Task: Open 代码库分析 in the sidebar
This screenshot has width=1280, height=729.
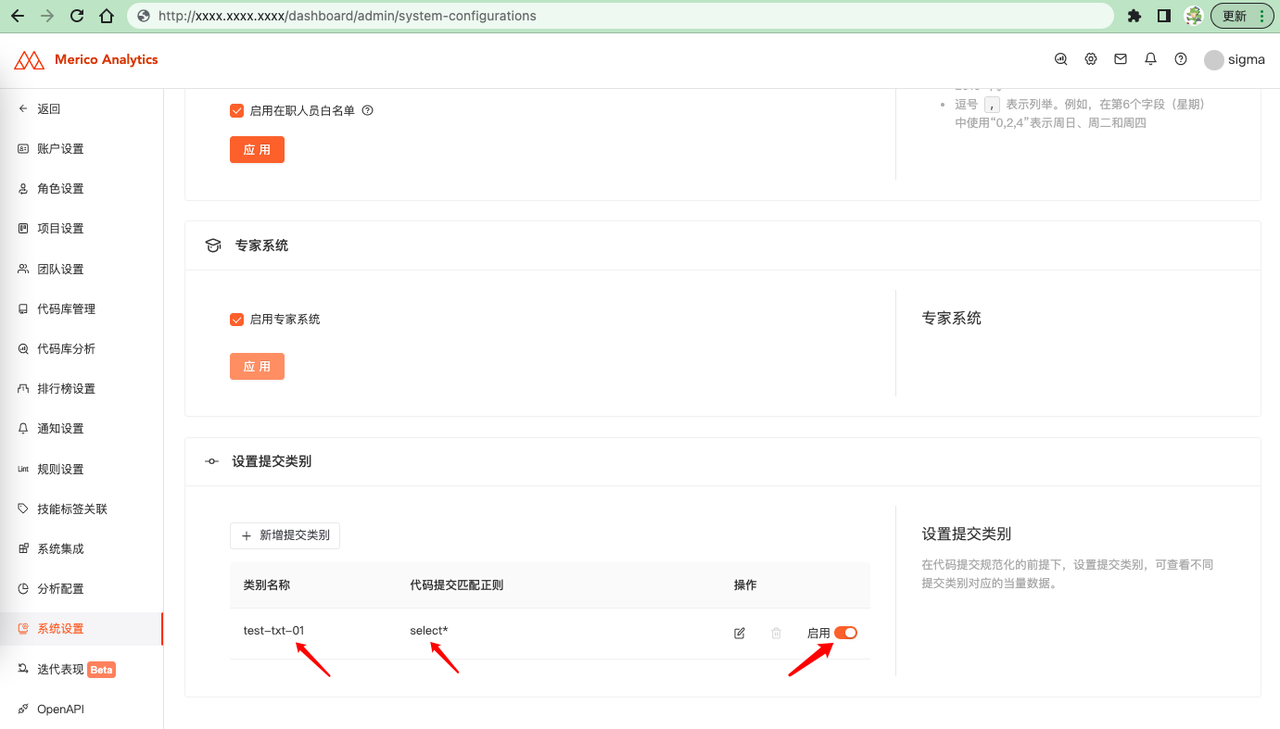Action: point(81,349)
